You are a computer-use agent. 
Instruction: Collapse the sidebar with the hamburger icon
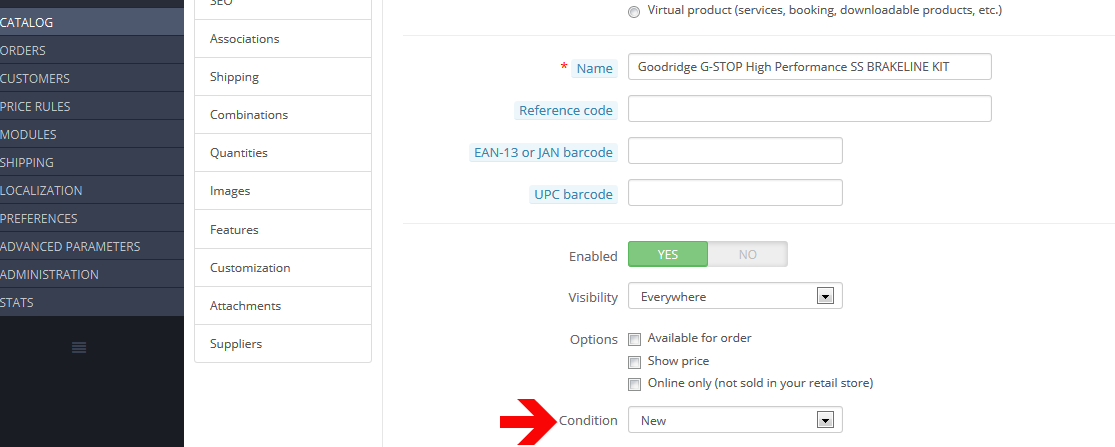pyautogui.click(x=79, y=347)
